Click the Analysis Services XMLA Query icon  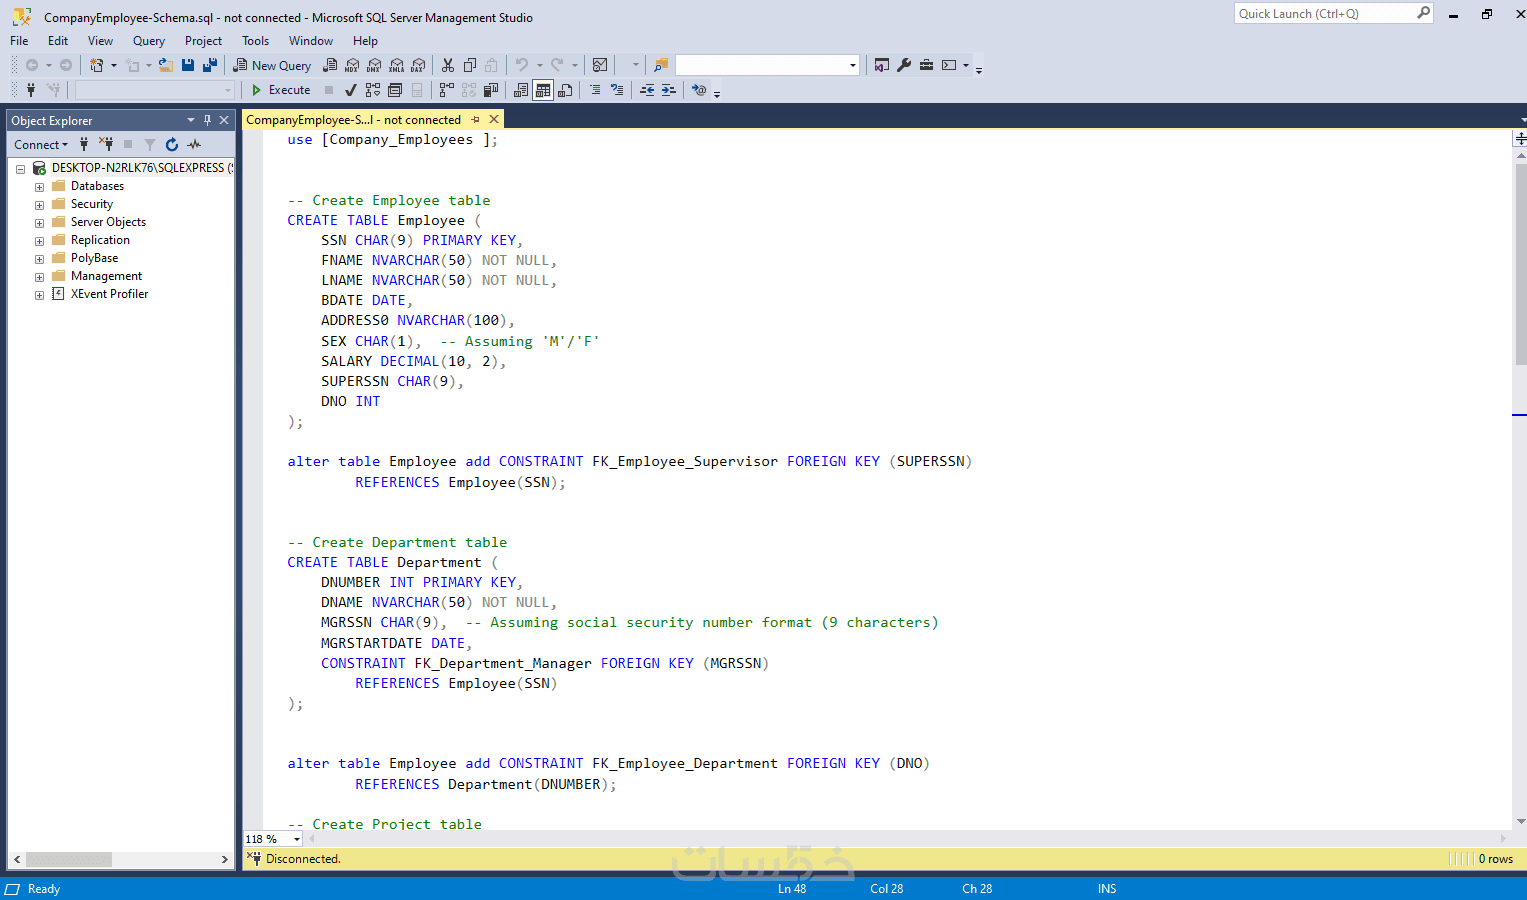[396, 65]
